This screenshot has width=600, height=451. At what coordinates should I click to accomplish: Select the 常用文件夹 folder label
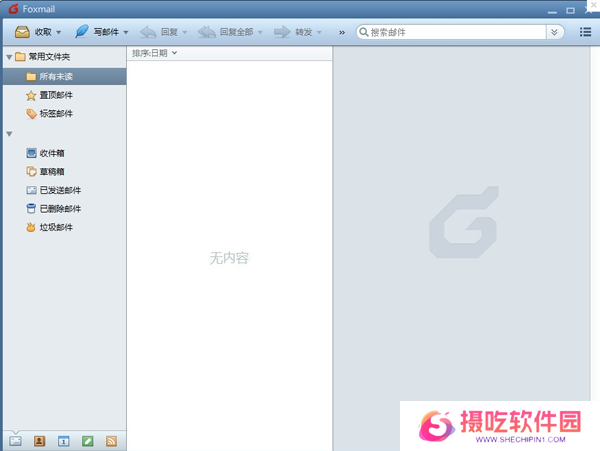[49, 57]
